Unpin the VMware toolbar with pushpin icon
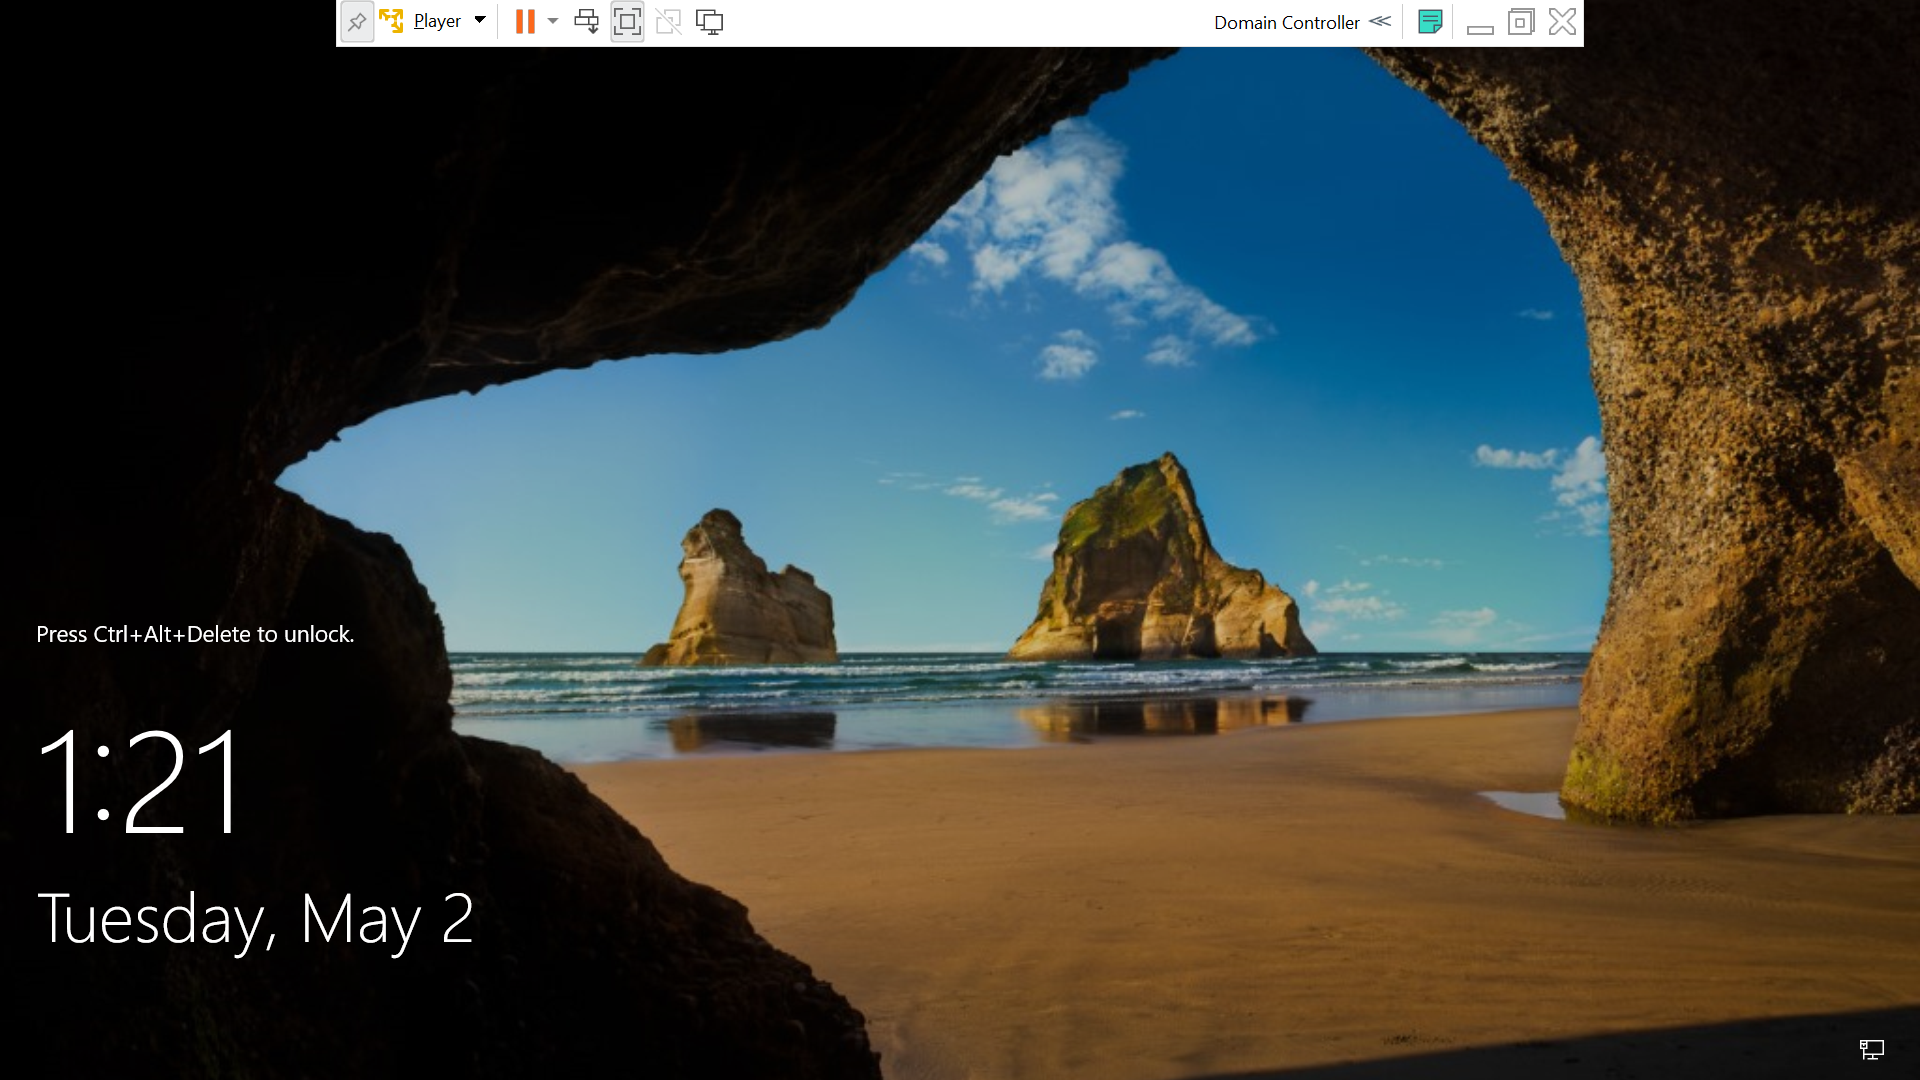 point(357,22)
